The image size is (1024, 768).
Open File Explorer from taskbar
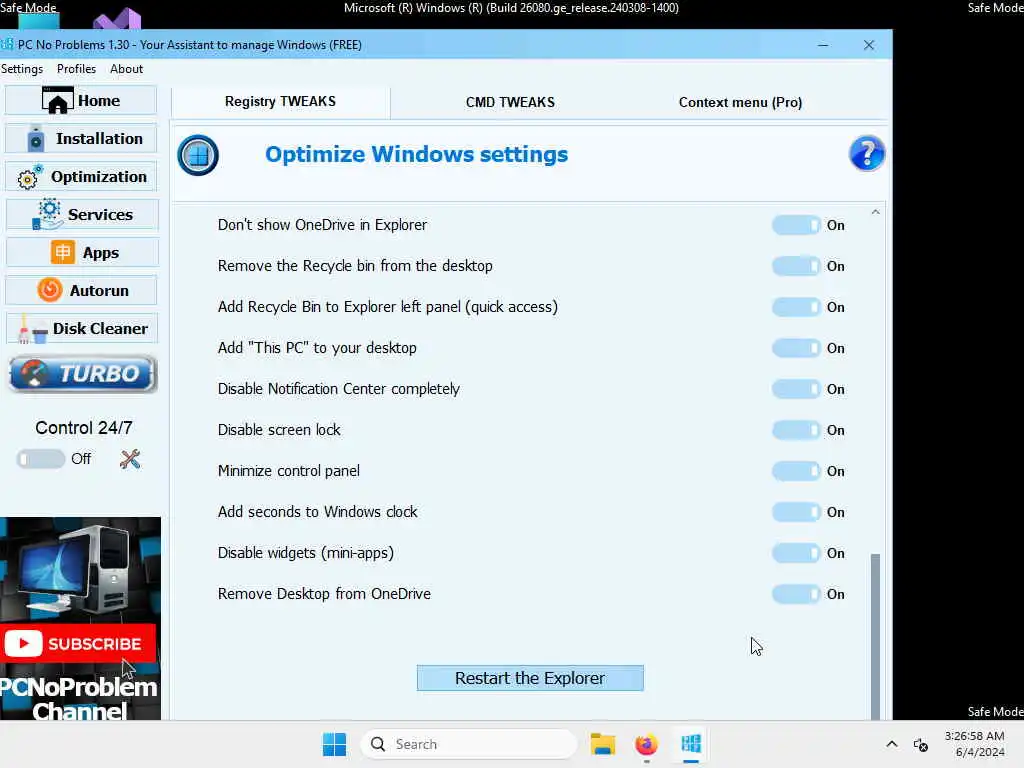[603, 744]
